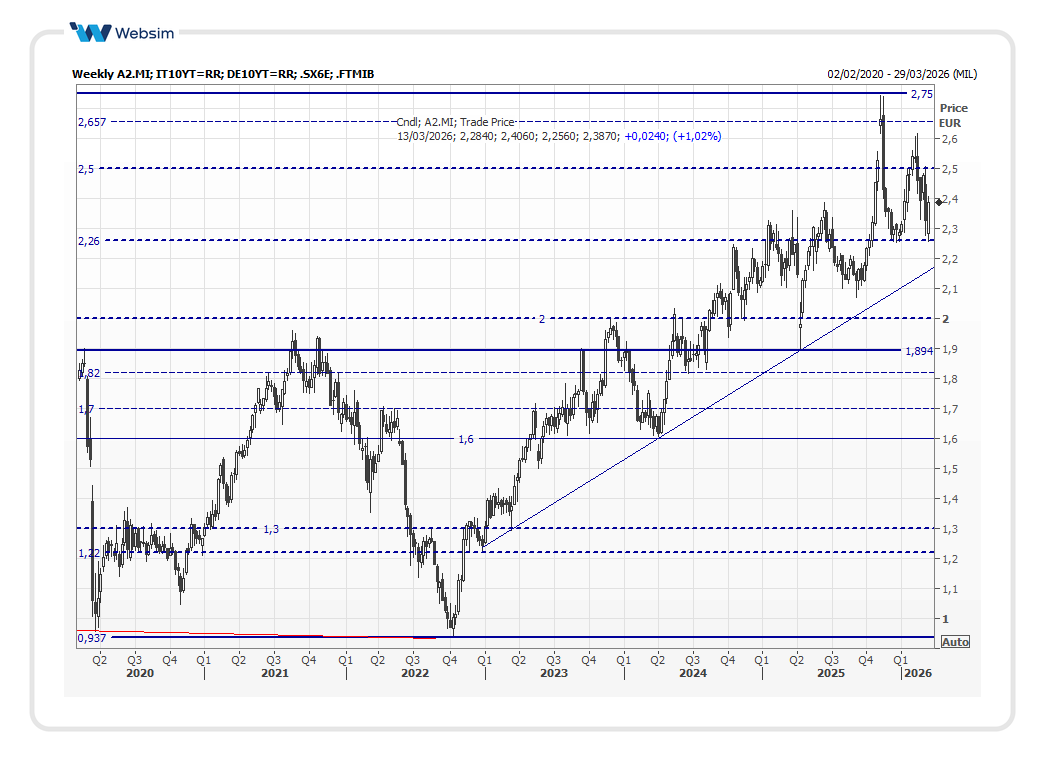Click the Weekly A2.MI chart title

pyautogui.click(x=223, y=74)
